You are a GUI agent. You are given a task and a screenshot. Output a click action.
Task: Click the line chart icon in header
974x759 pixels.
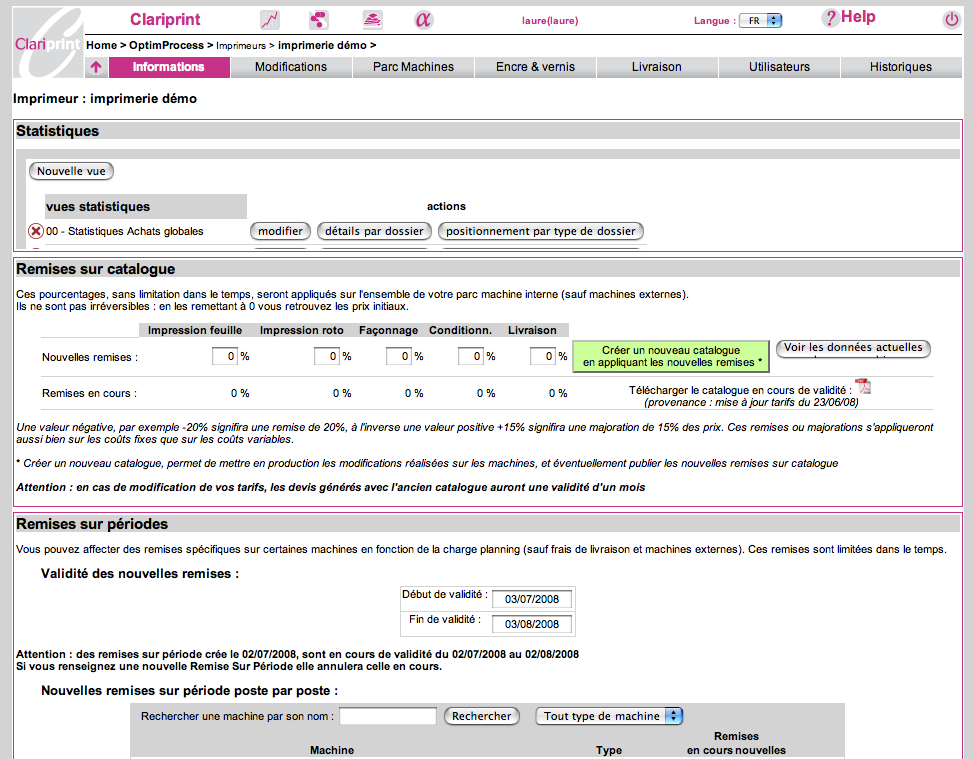(x=270, y=20)
